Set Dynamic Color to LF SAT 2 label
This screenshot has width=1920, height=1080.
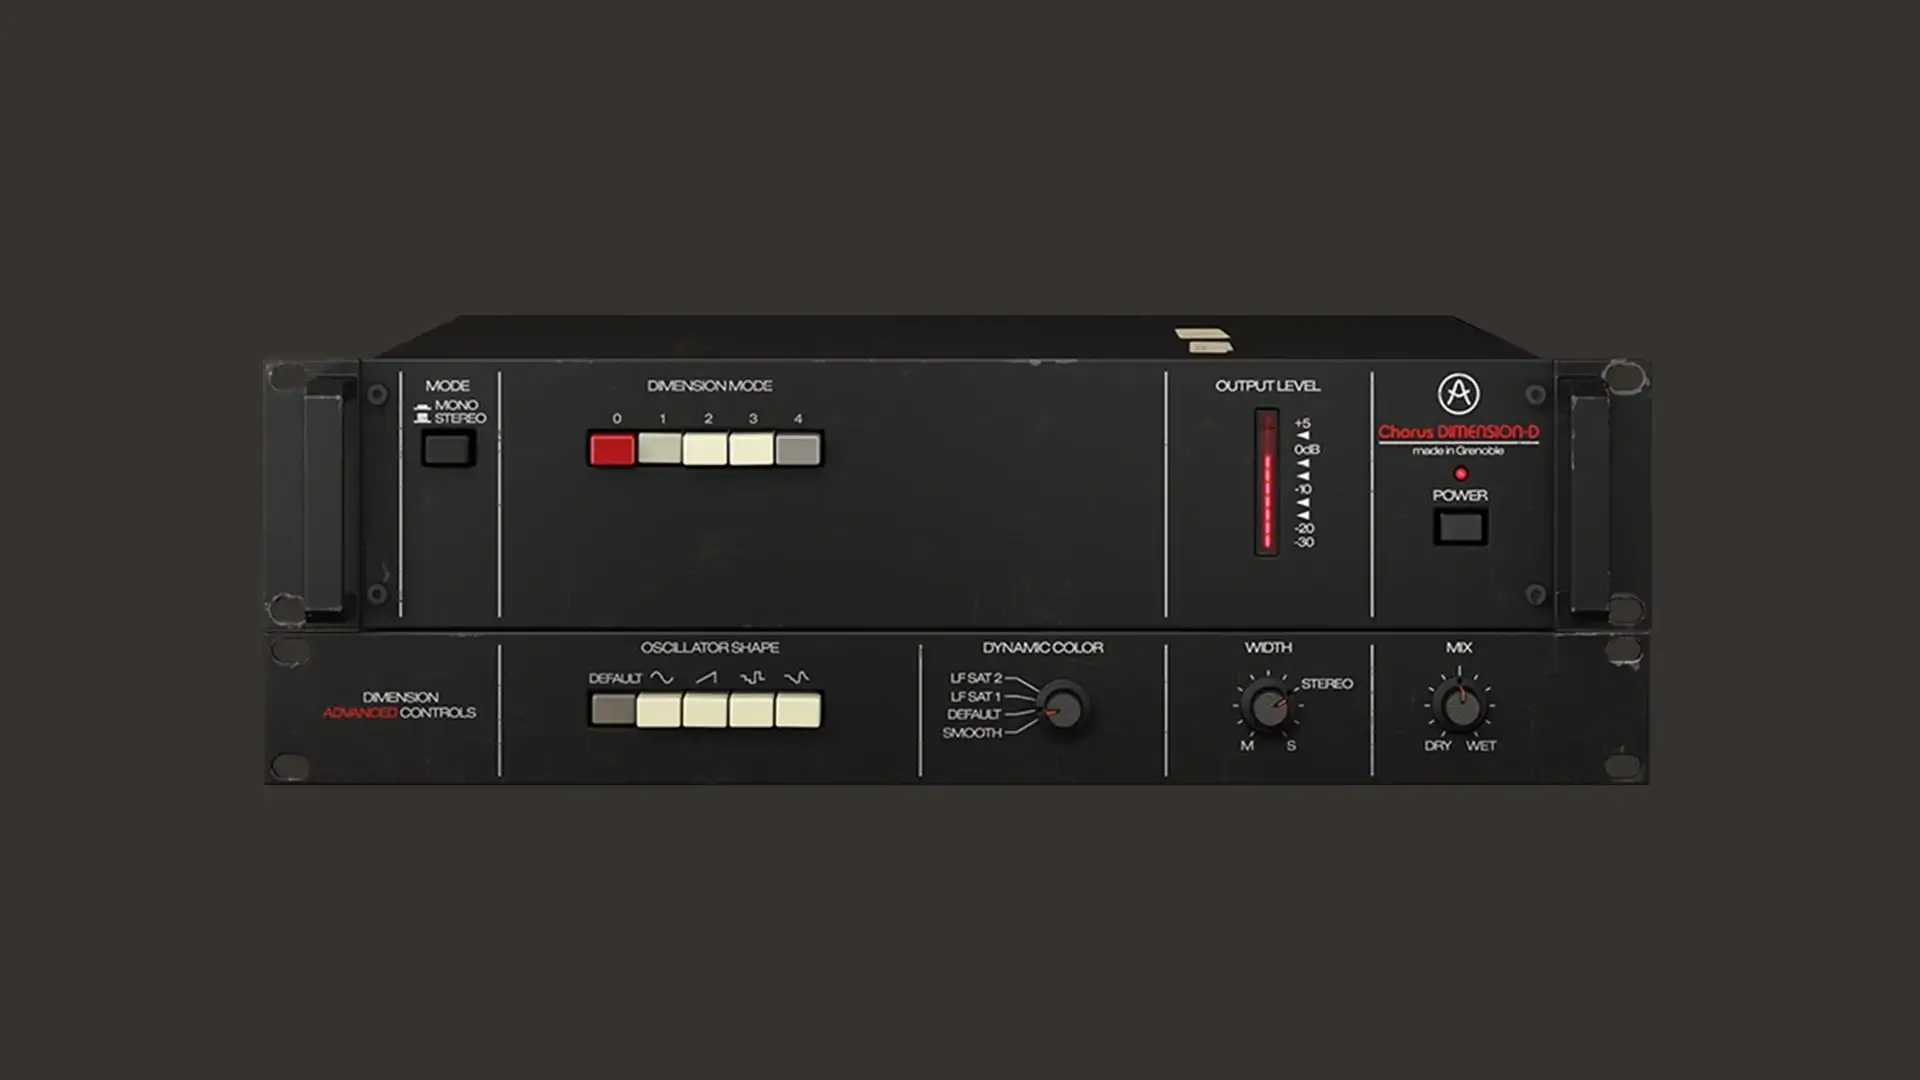point(975,678)
